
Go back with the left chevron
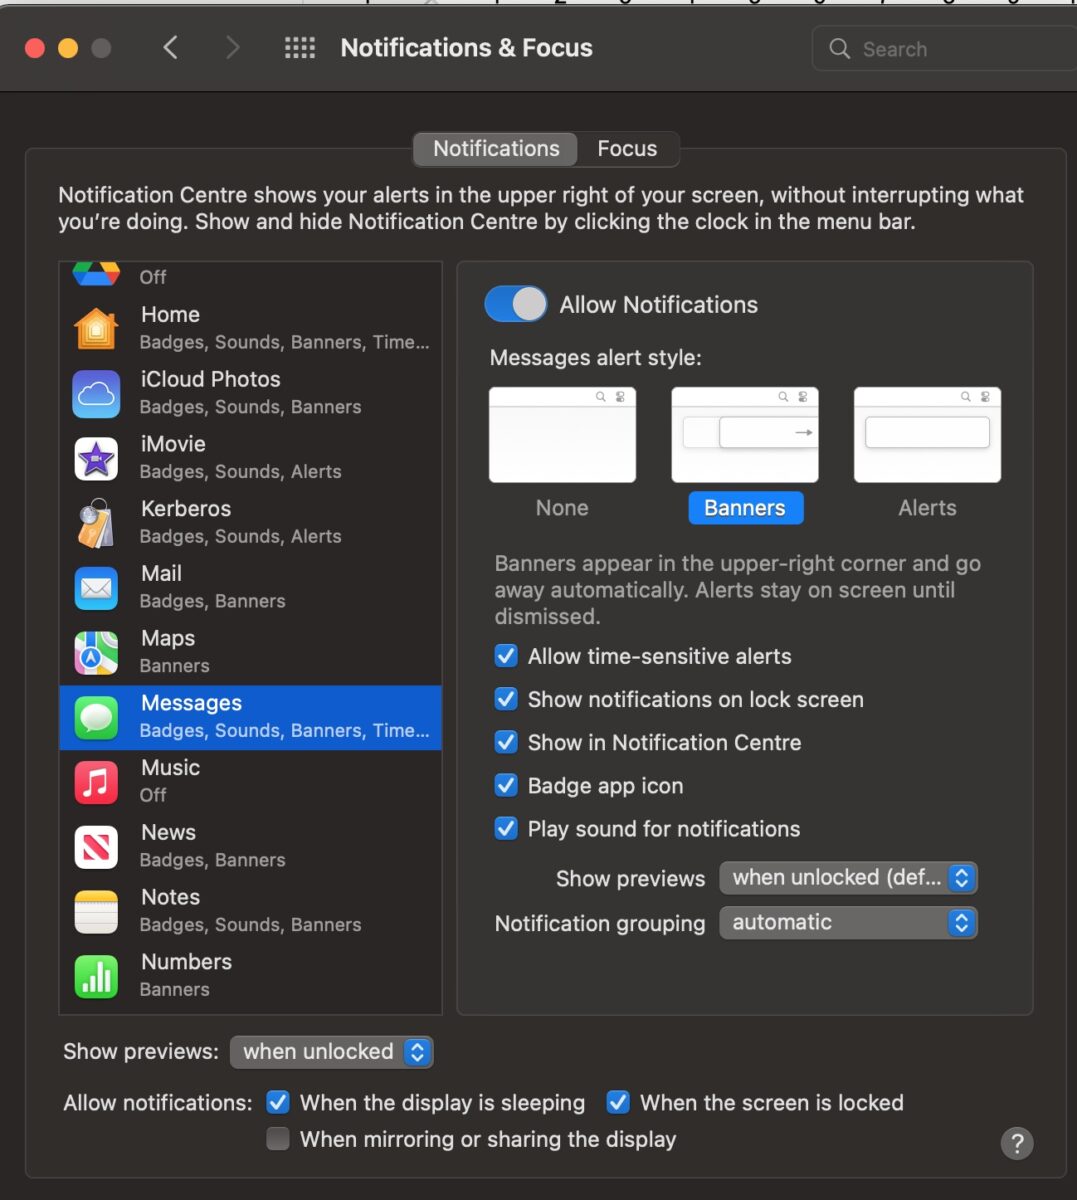171,48
